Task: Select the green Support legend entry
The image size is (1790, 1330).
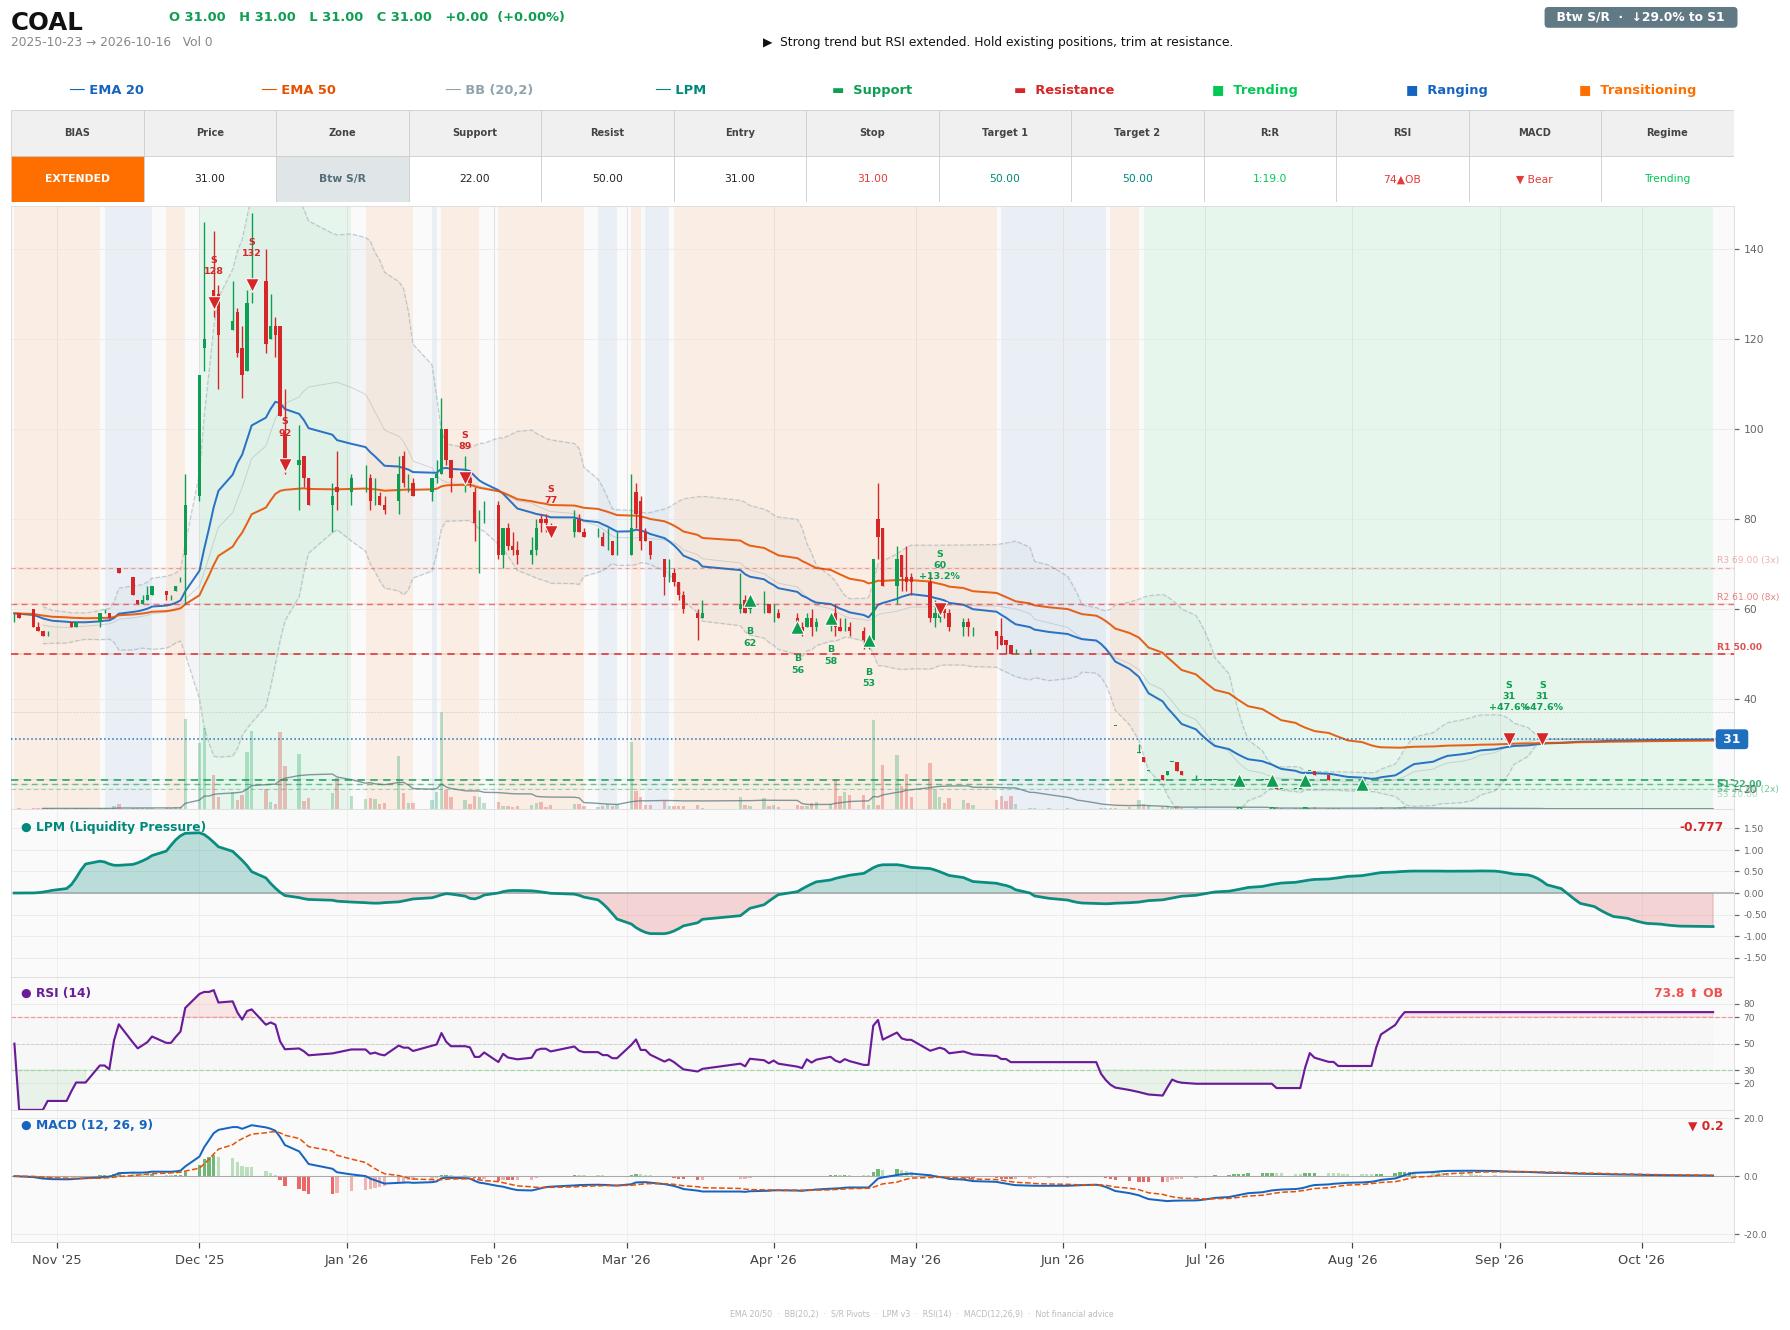Action: coord(872,90)
